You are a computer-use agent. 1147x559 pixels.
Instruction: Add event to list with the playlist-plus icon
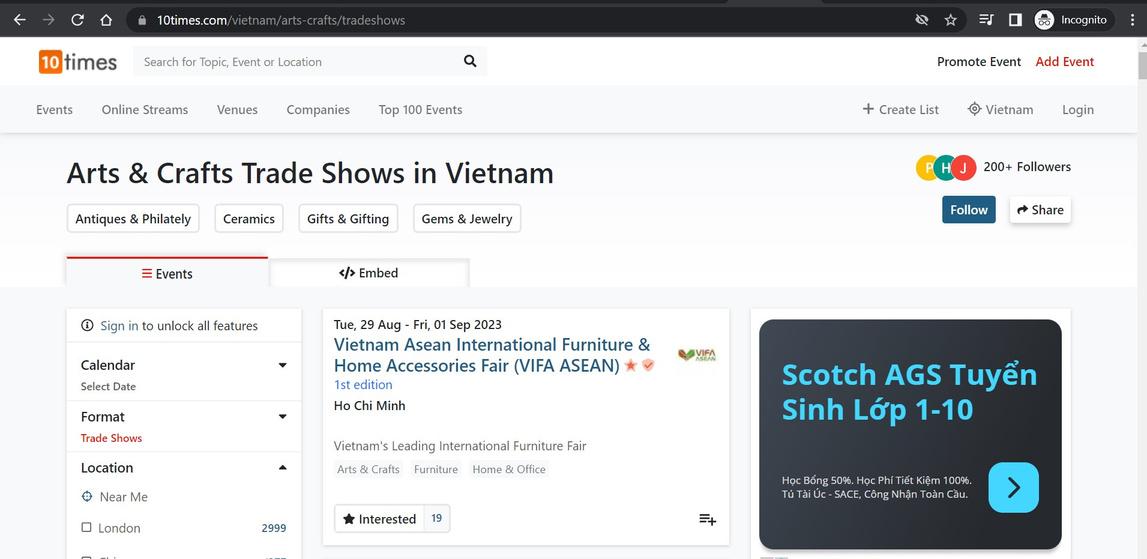[707, 519]
